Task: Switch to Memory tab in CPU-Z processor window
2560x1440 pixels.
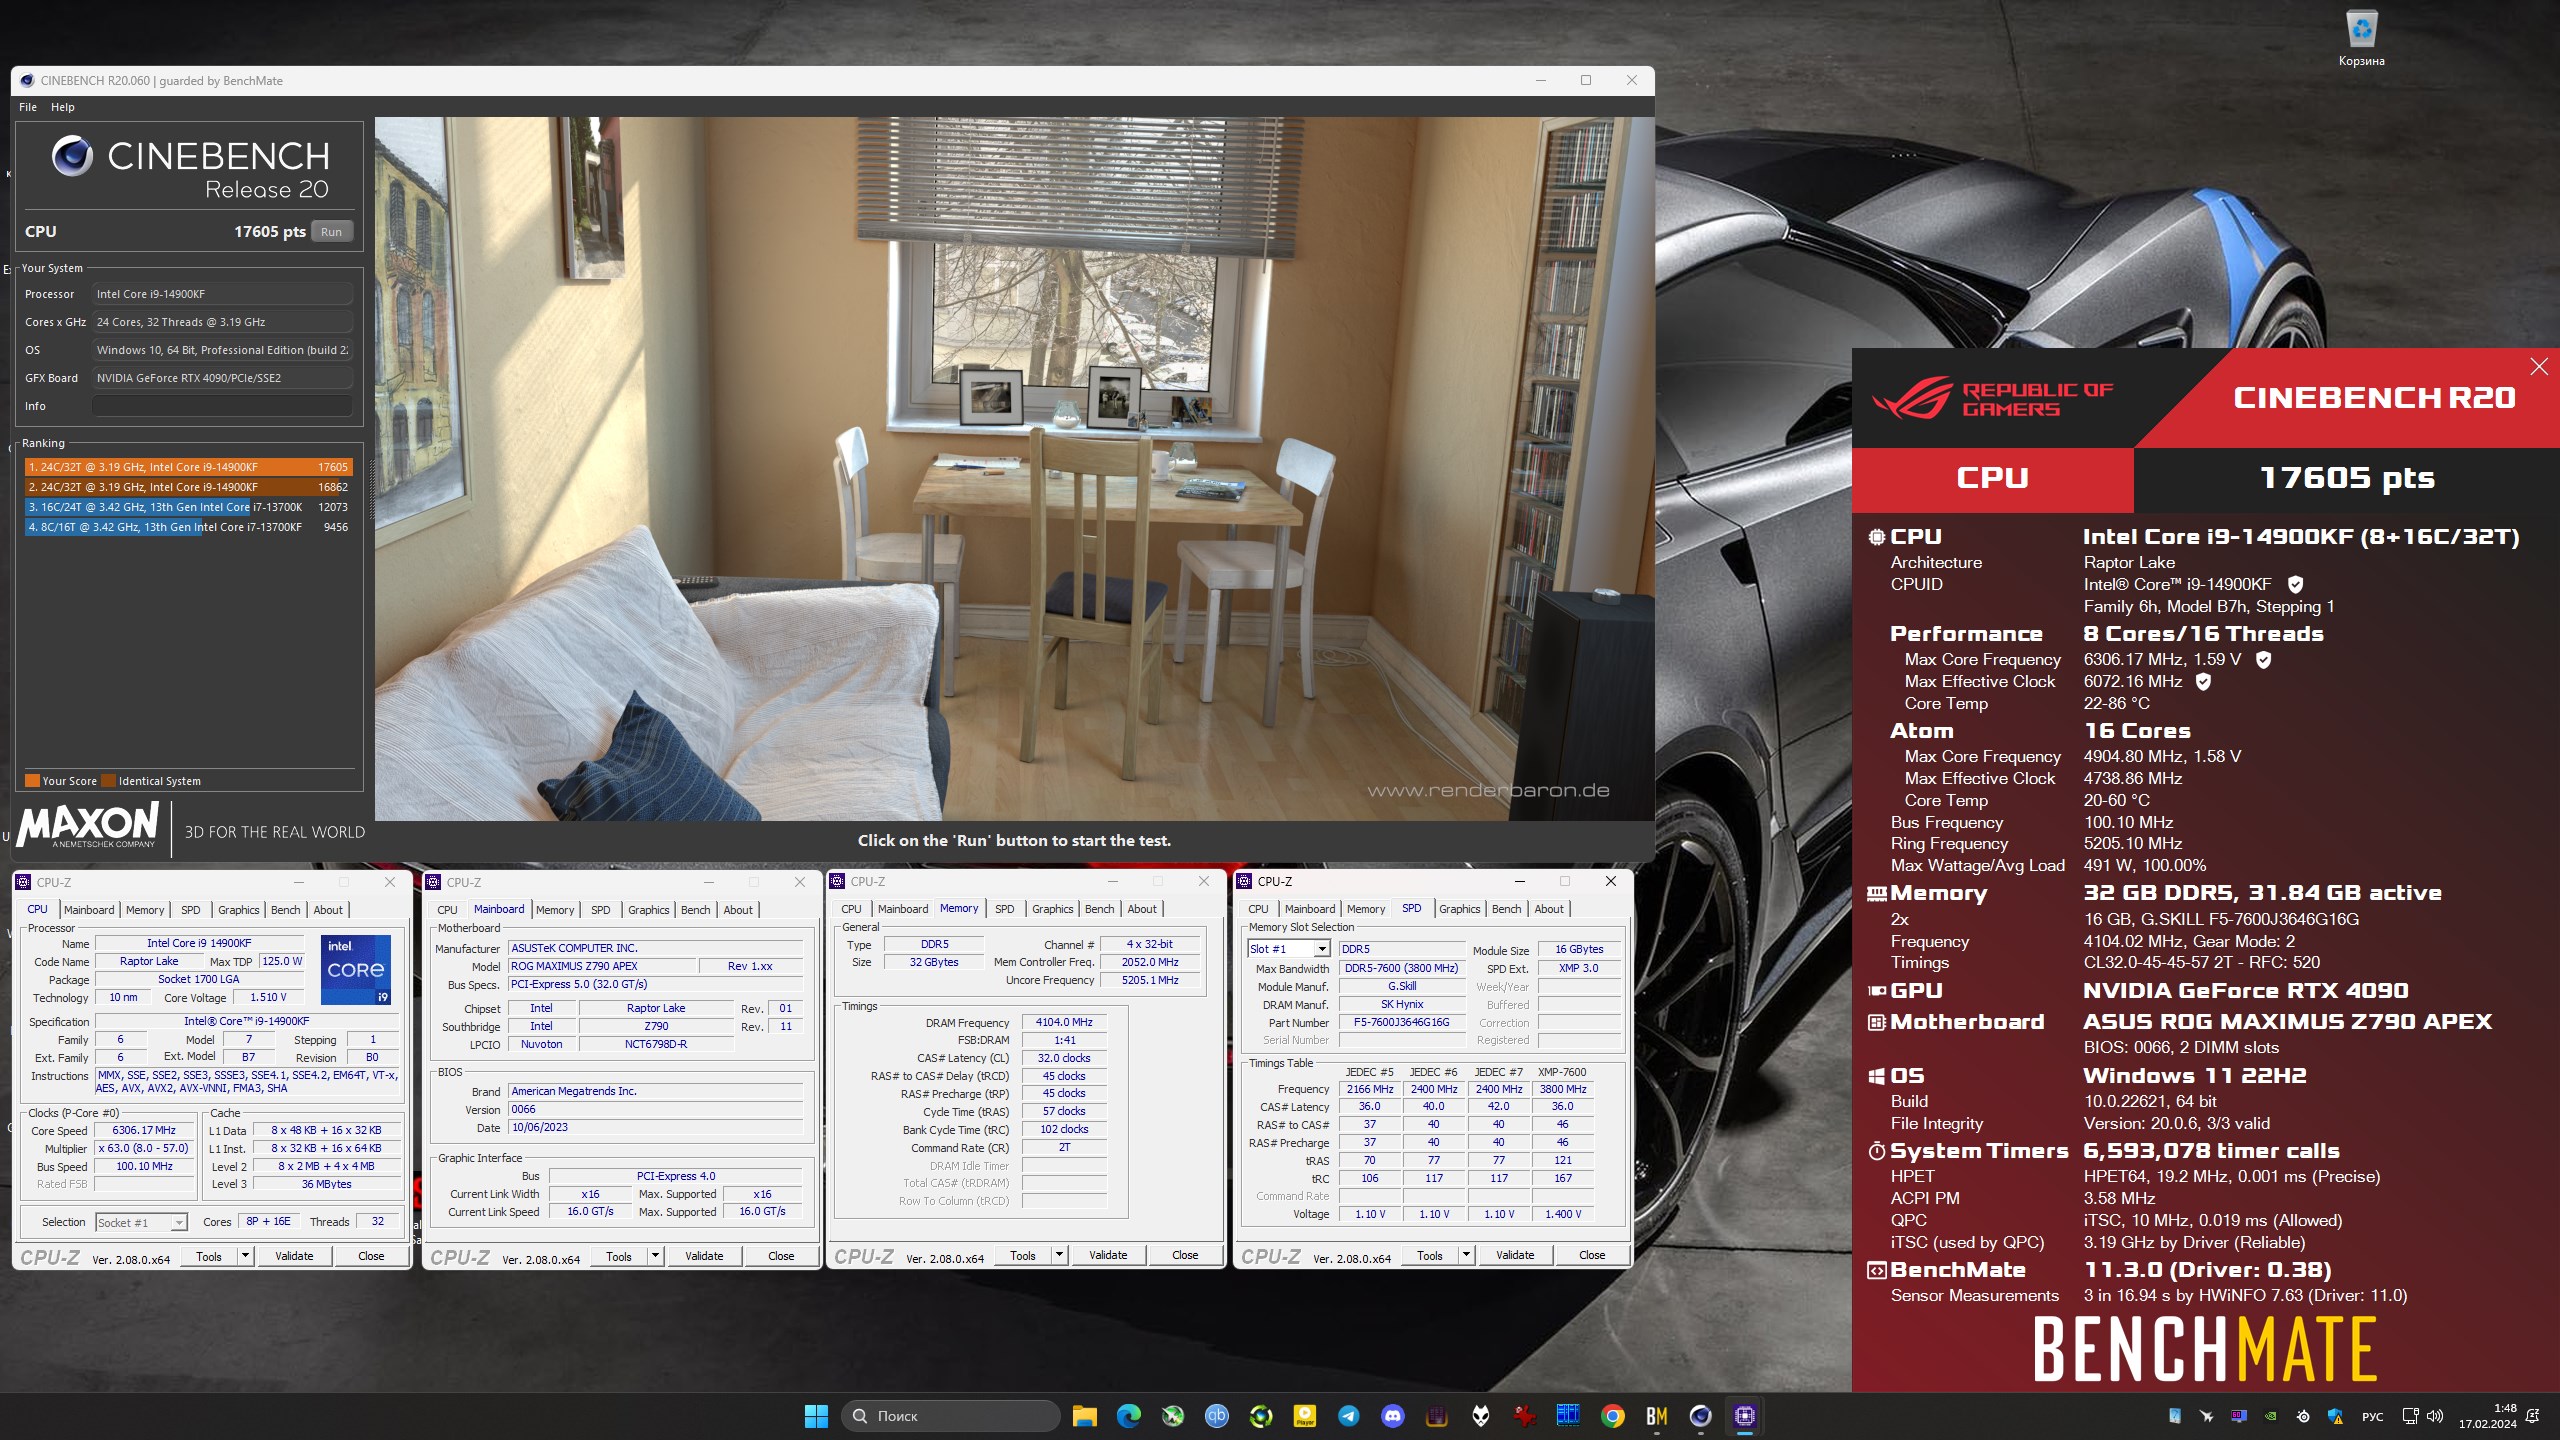Action: 145,910
